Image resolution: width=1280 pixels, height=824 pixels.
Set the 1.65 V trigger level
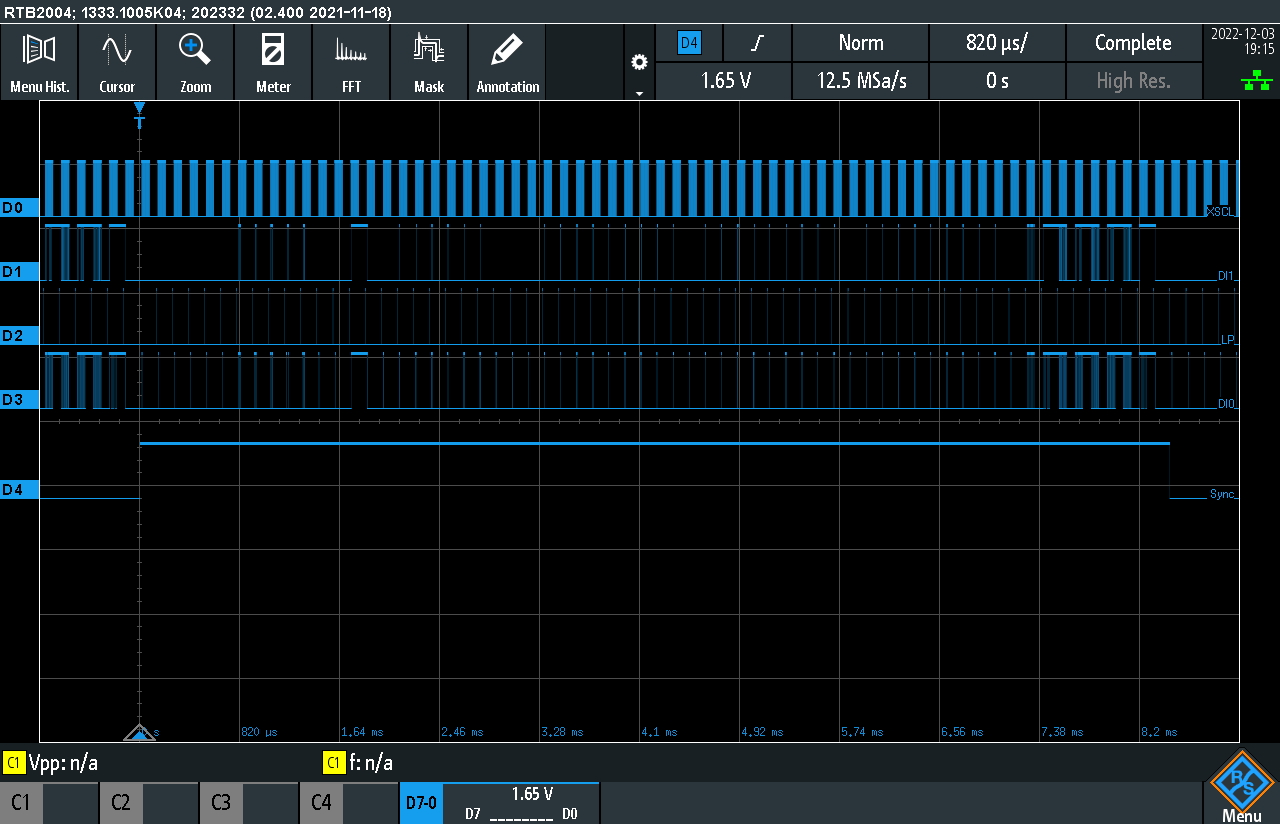click(x=724, y=81)
